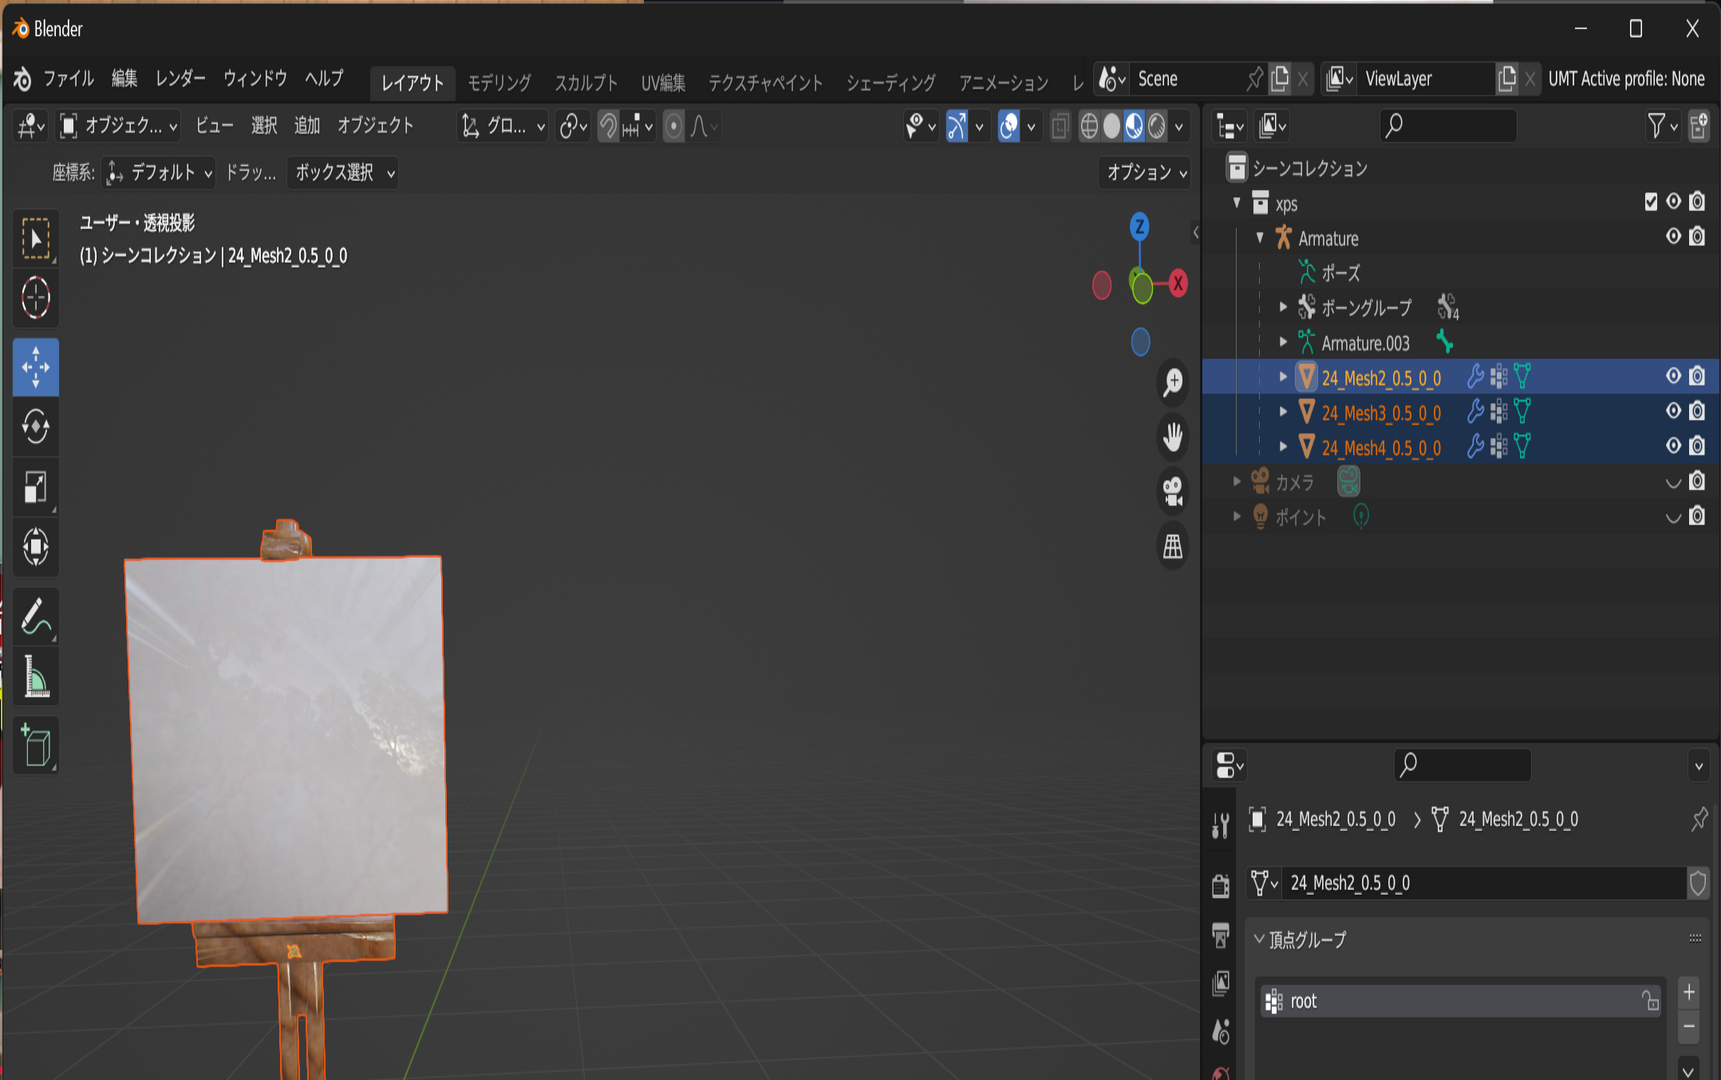1721x1080 pixels.
Task: Hide 24_Mesh3_0.5_0_0 with eye icon
Action: 1673,411
